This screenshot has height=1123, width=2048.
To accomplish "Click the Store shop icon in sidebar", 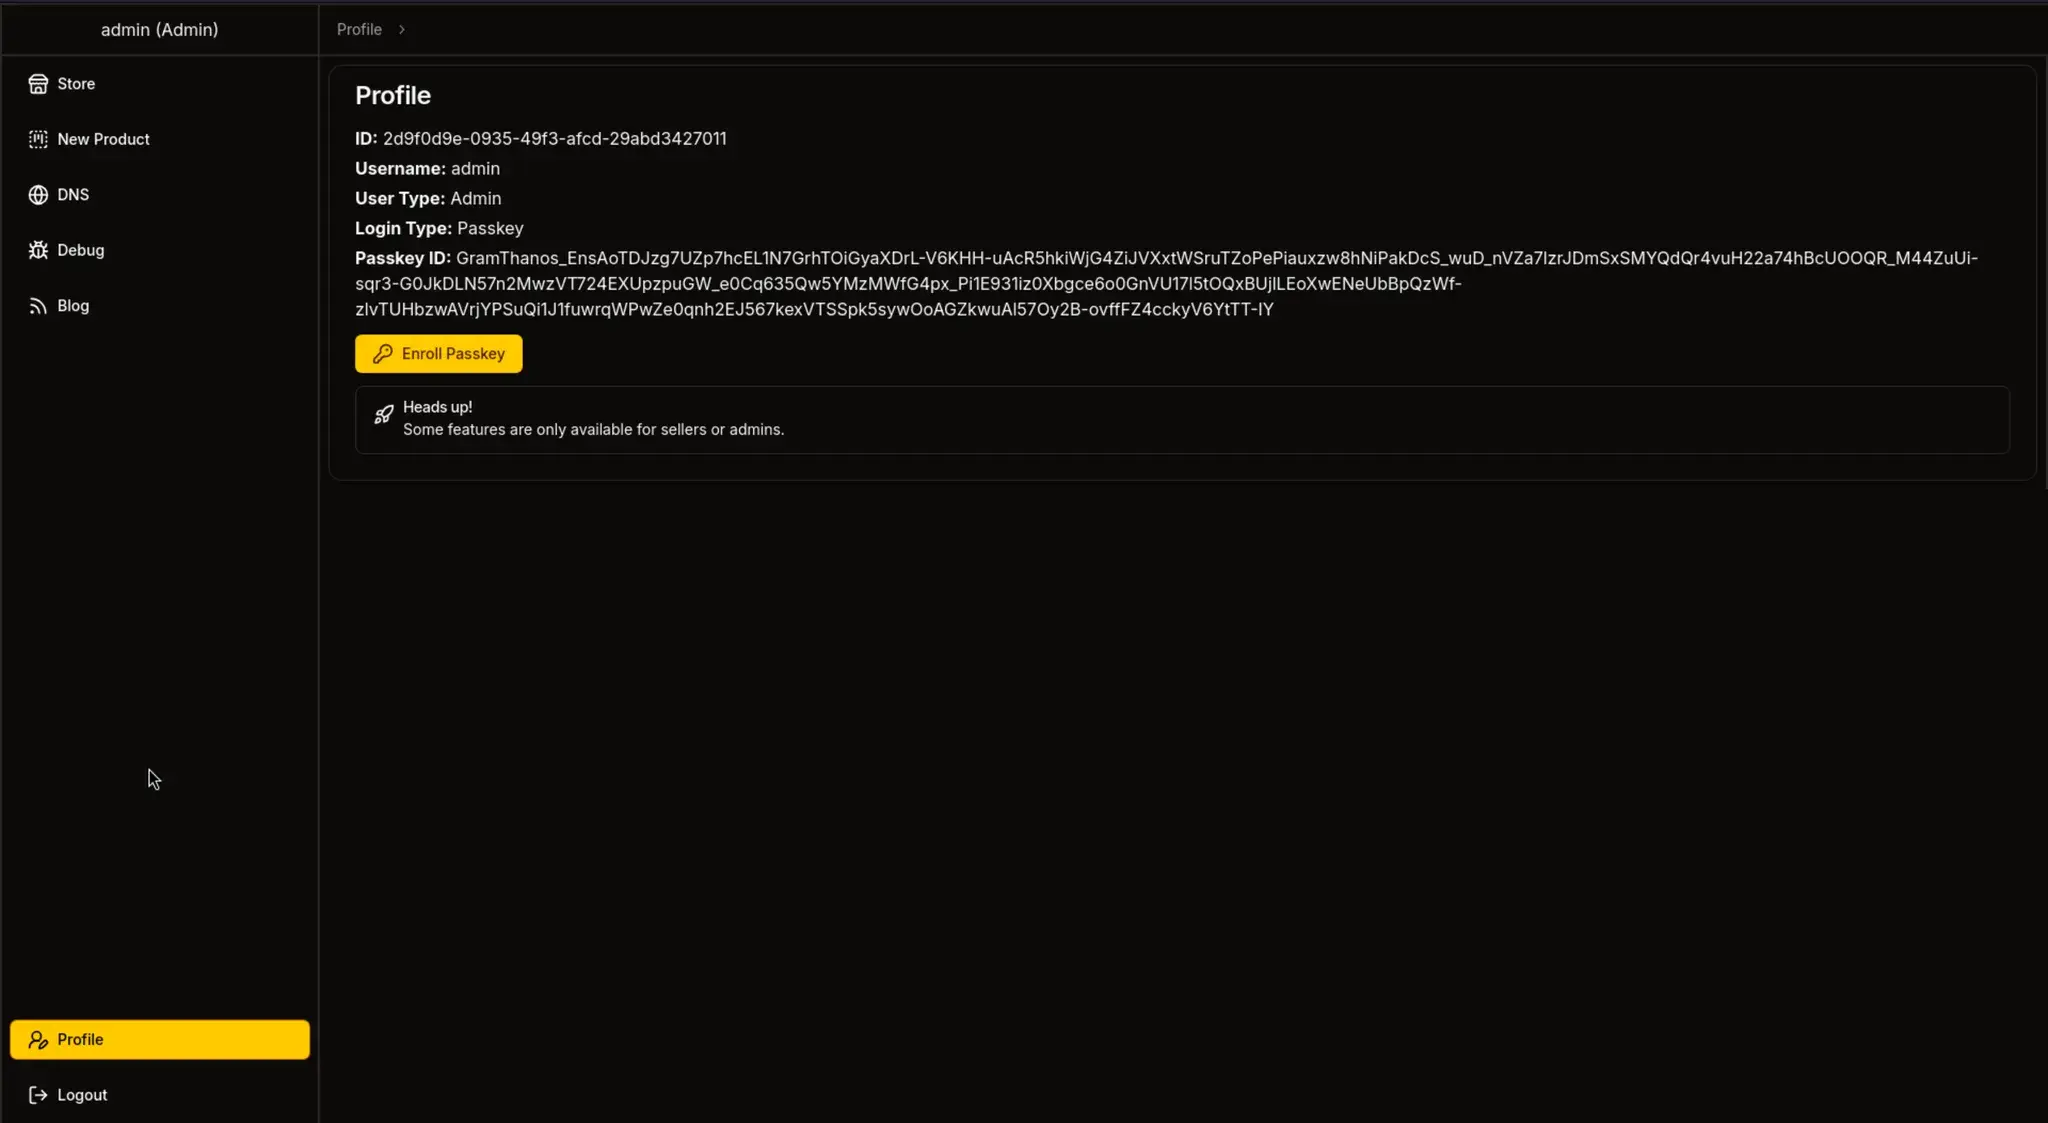I will click(38, 84).
